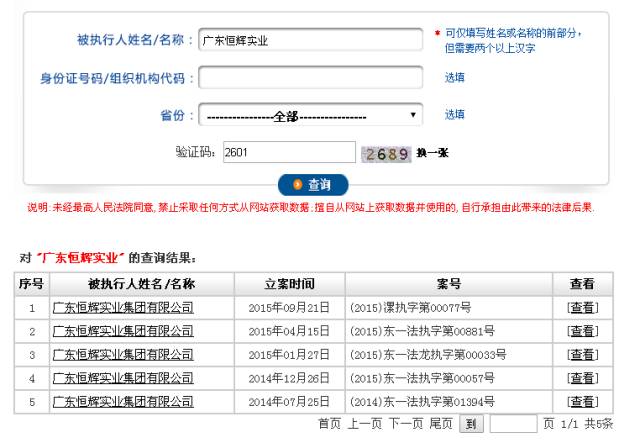
Task: Click [查看] for case 东一法执字第01394号
Action: coord(582,402)
